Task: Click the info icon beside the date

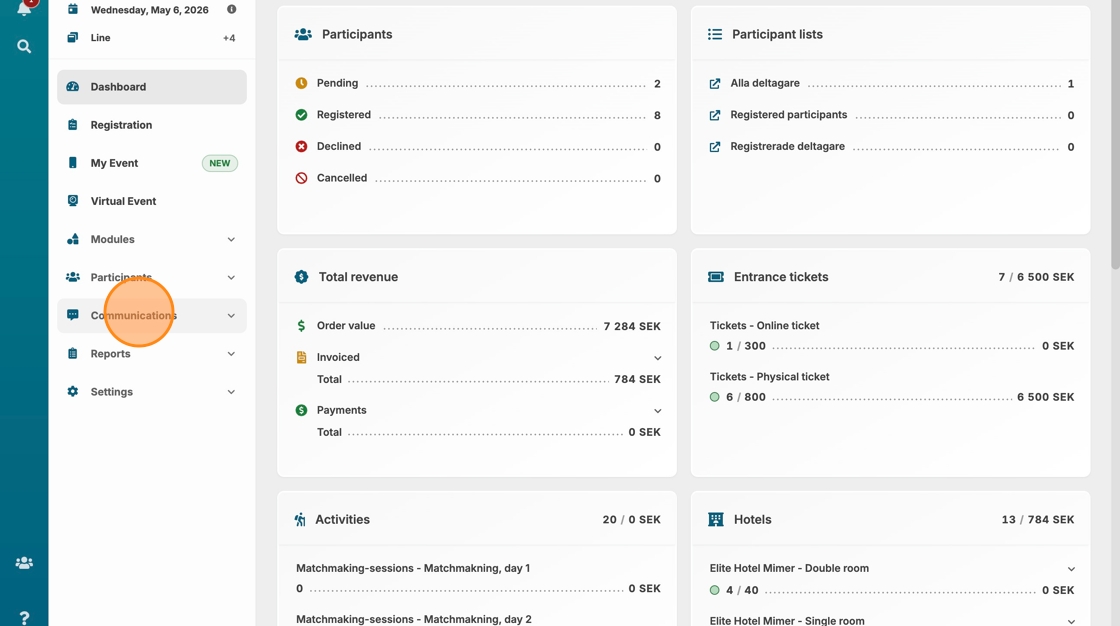Action: click(231, 10)
